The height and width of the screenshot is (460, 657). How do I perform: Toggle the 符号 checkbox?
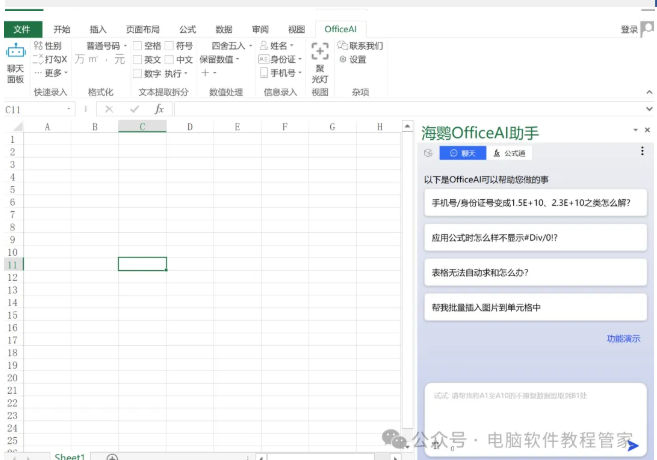pos(169,45)
